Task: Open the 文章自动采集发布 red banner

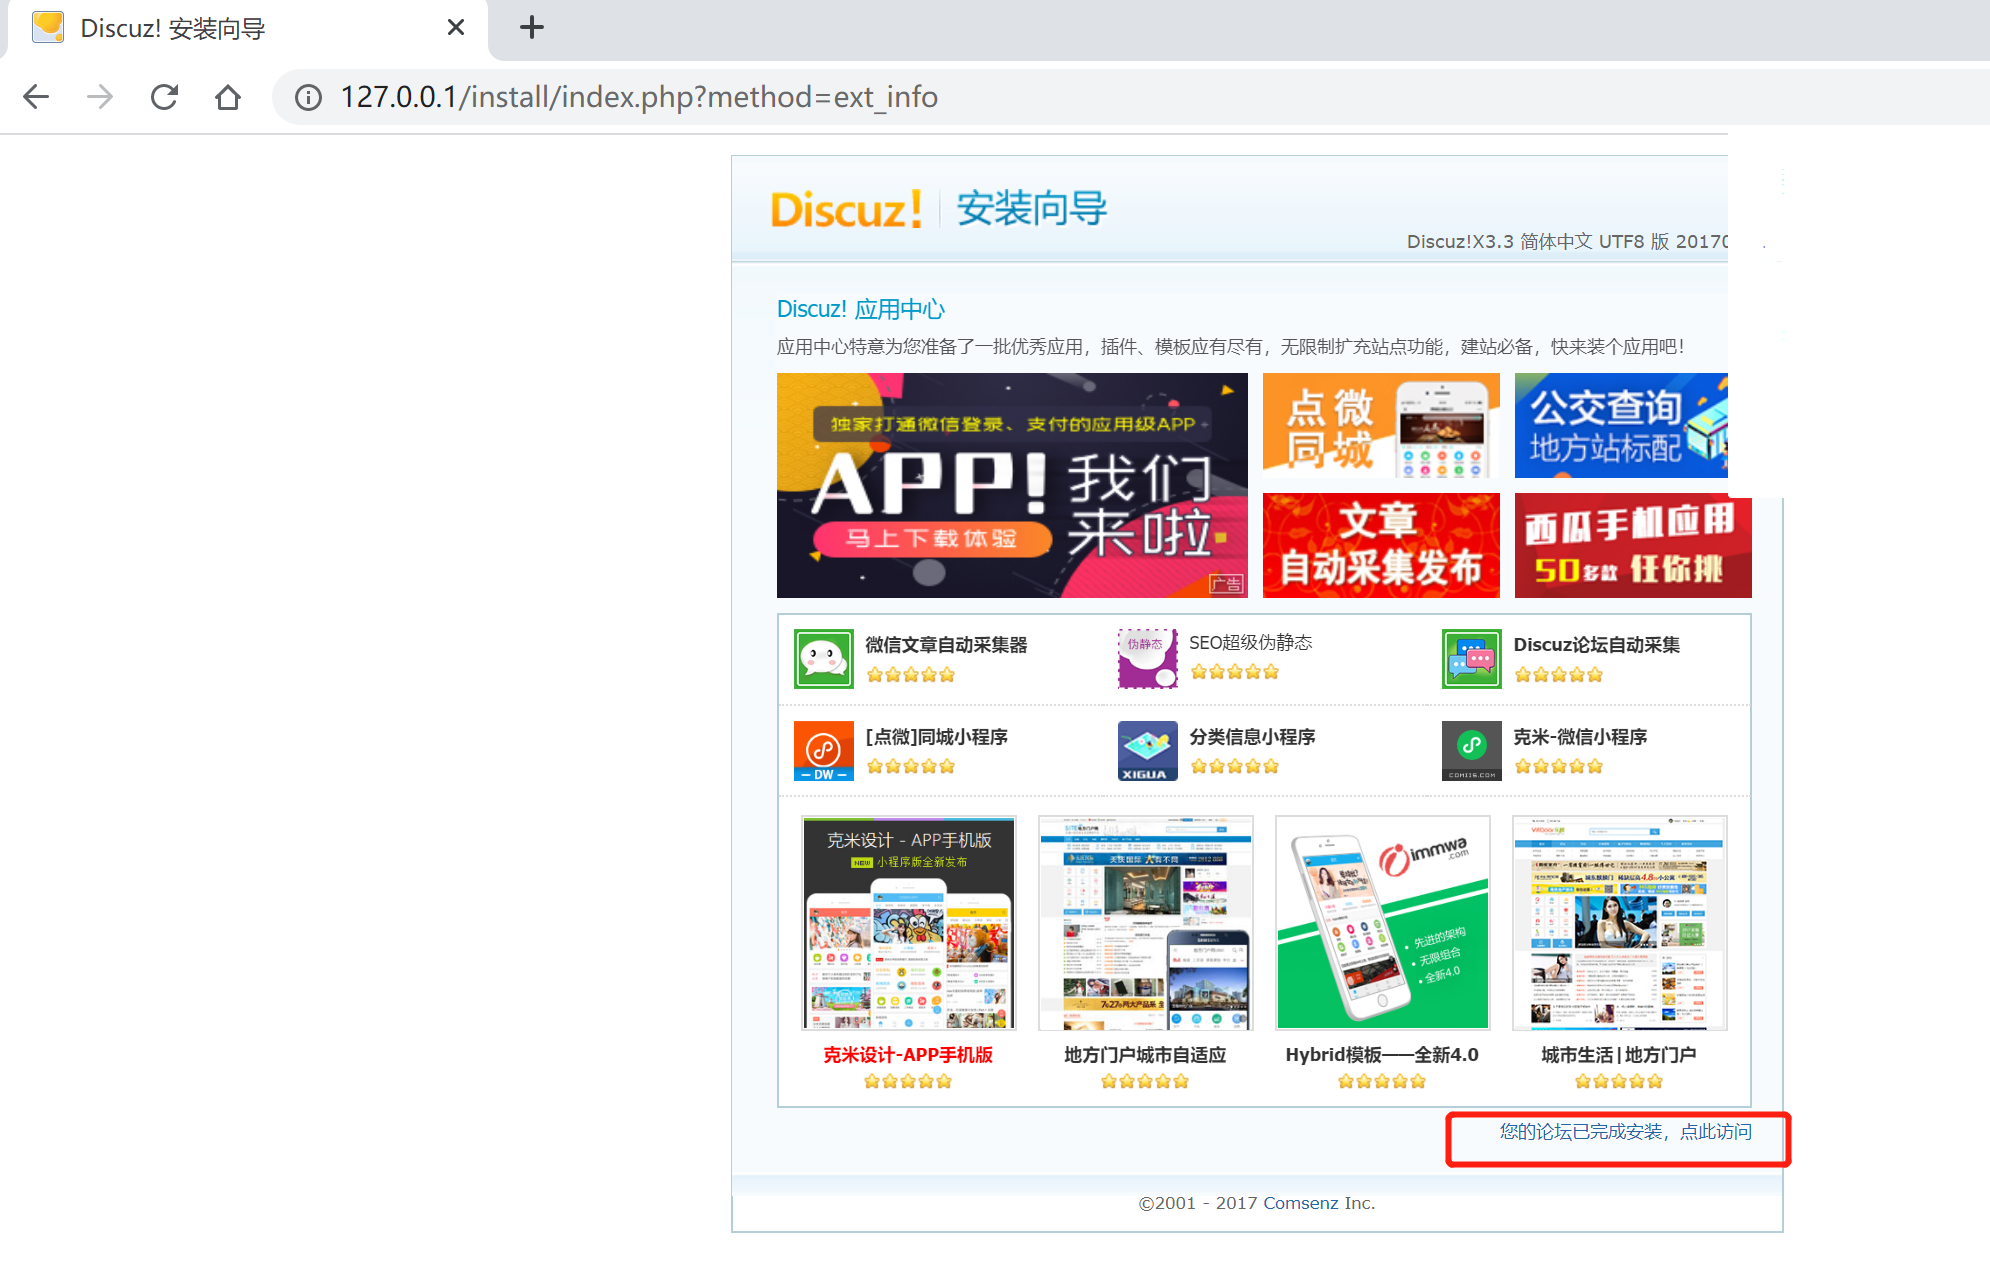Action: (x=1380, y=545)
